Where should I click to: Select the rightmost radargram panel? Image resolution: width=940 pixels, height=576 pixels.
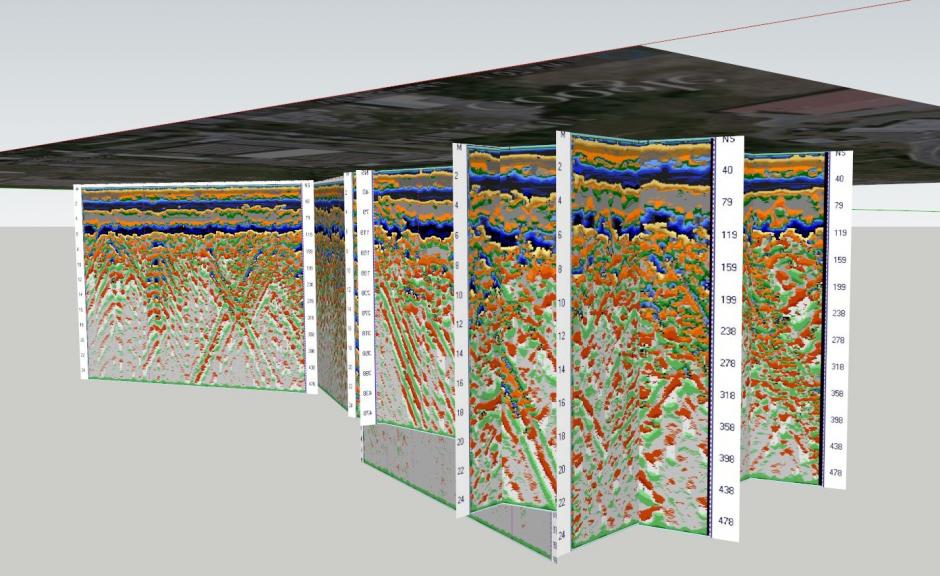785,316
